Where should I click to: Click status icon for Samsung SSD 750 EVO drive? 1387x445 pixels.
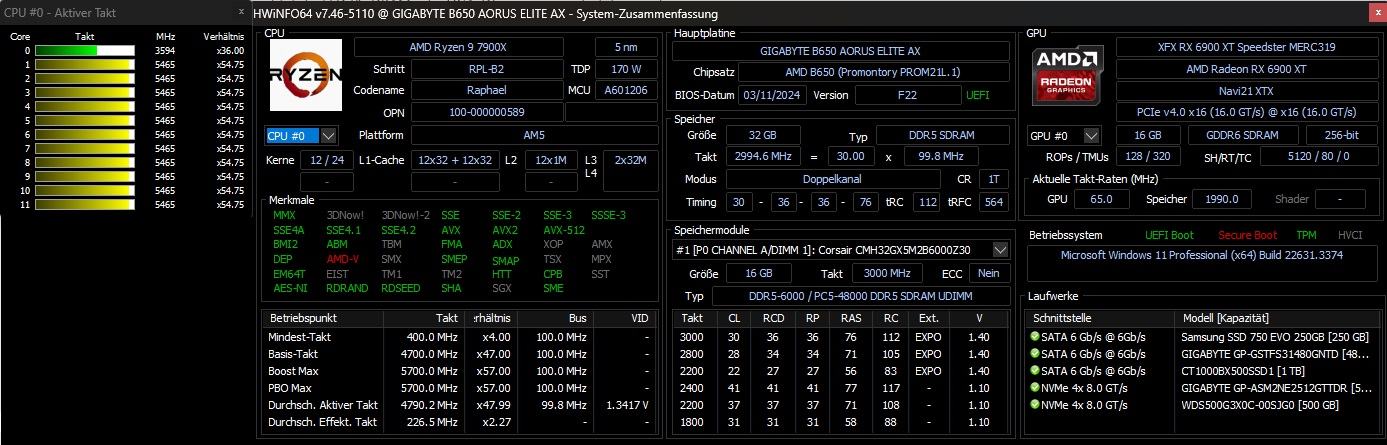click(x=1035, y=337)
